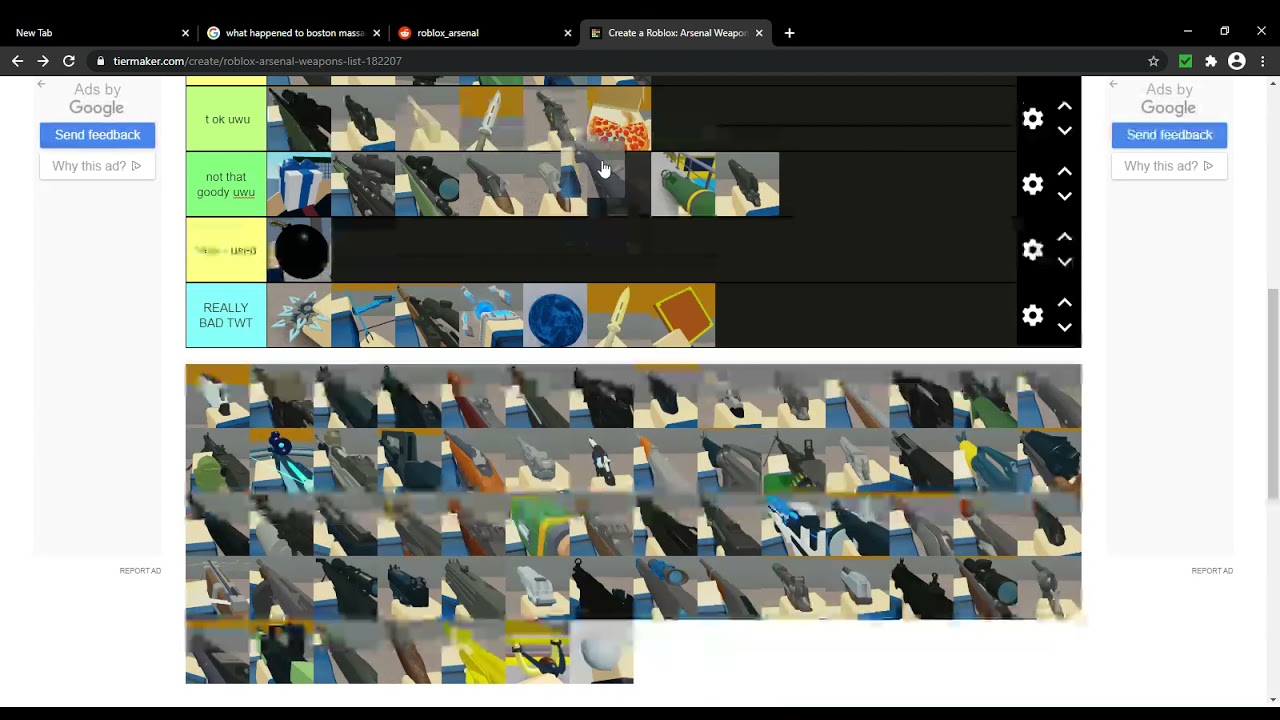The height and width of the screenshot is (720, 1280).
Task: Open settings gear for 't ok uwu' row
Action: (x=1033, y=119)
